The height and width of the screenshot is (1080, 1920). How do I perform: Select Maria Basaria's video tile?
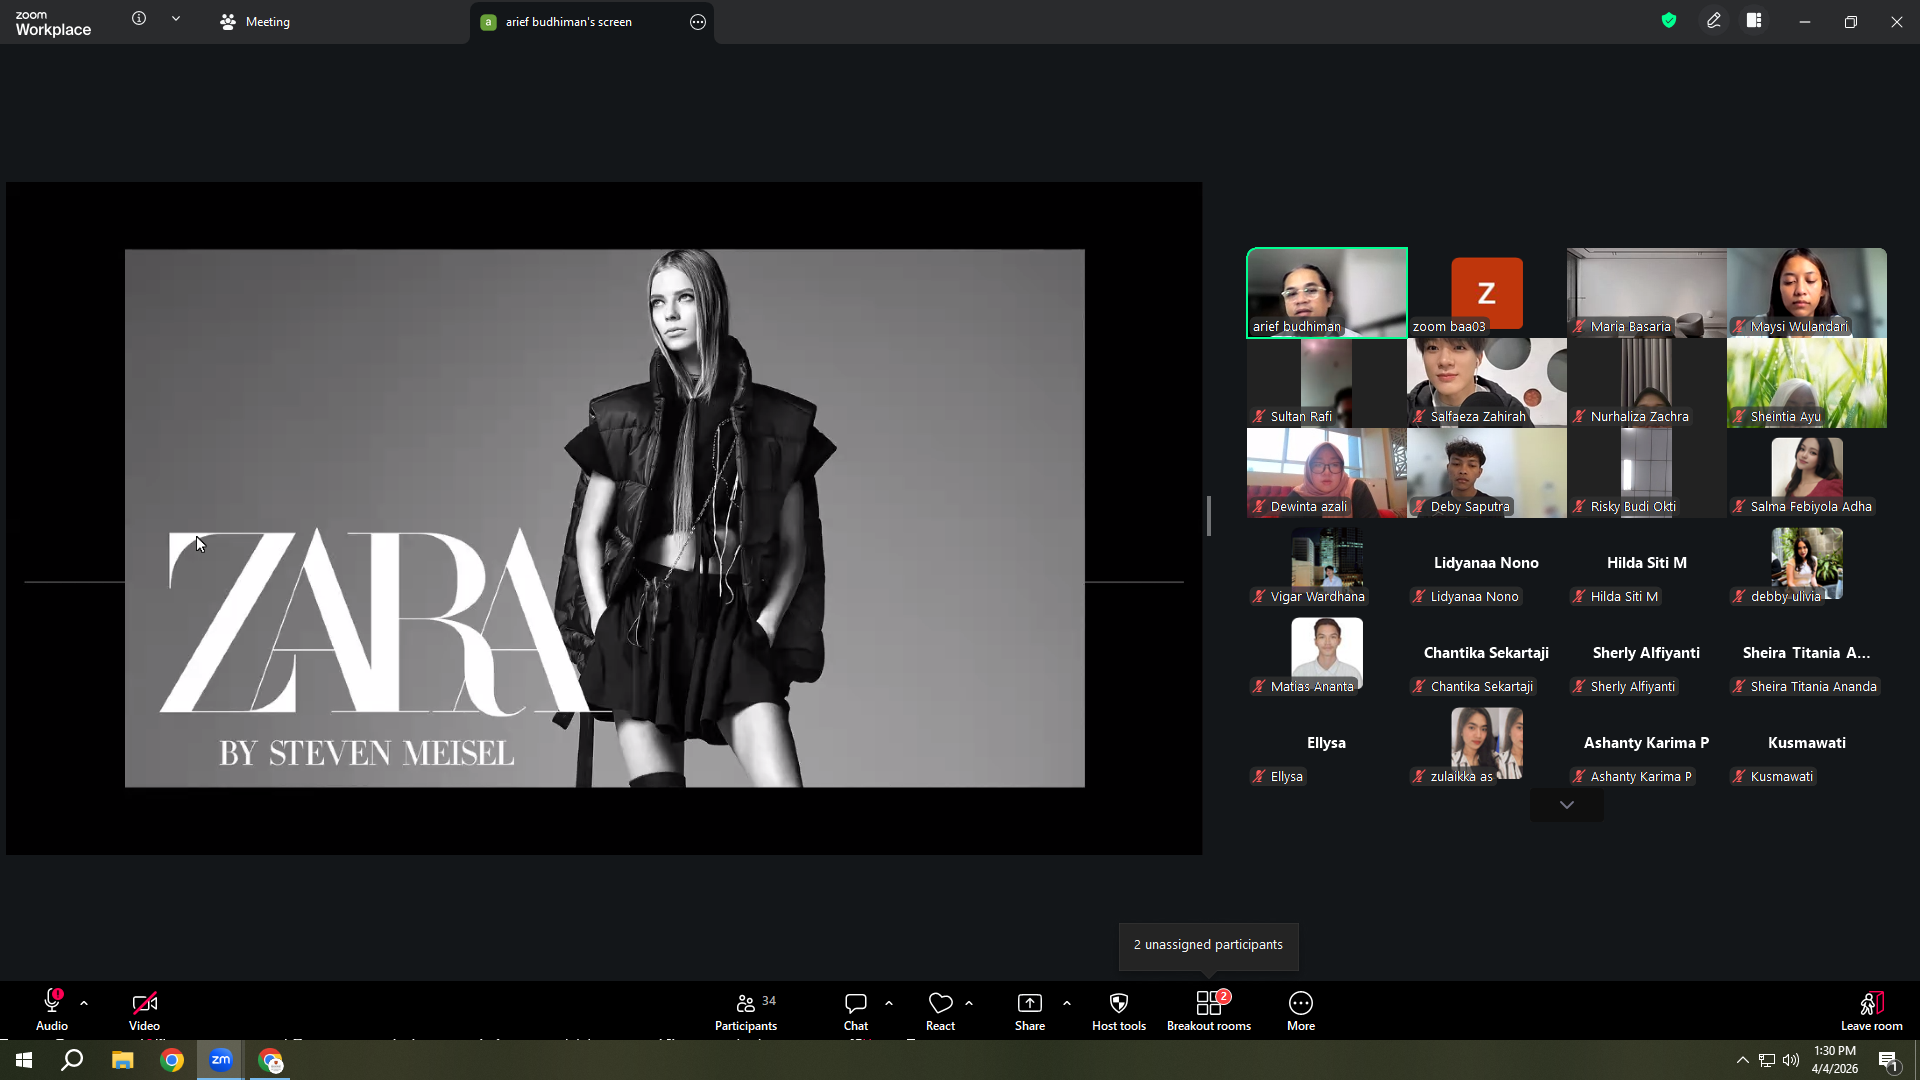[1647, 293]
